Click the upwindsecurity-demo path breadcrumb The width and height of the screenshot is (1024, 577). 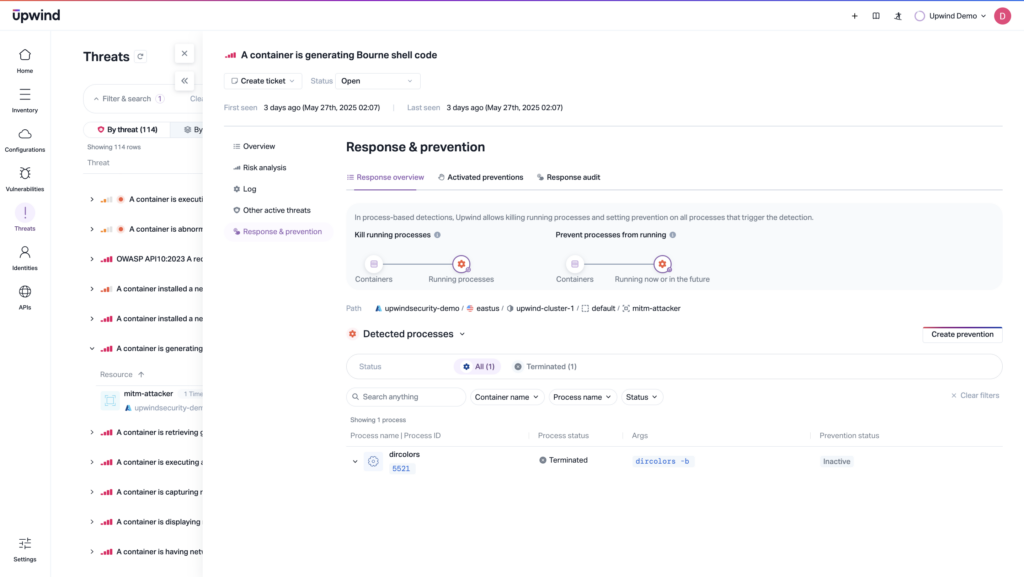coord(417,309)
